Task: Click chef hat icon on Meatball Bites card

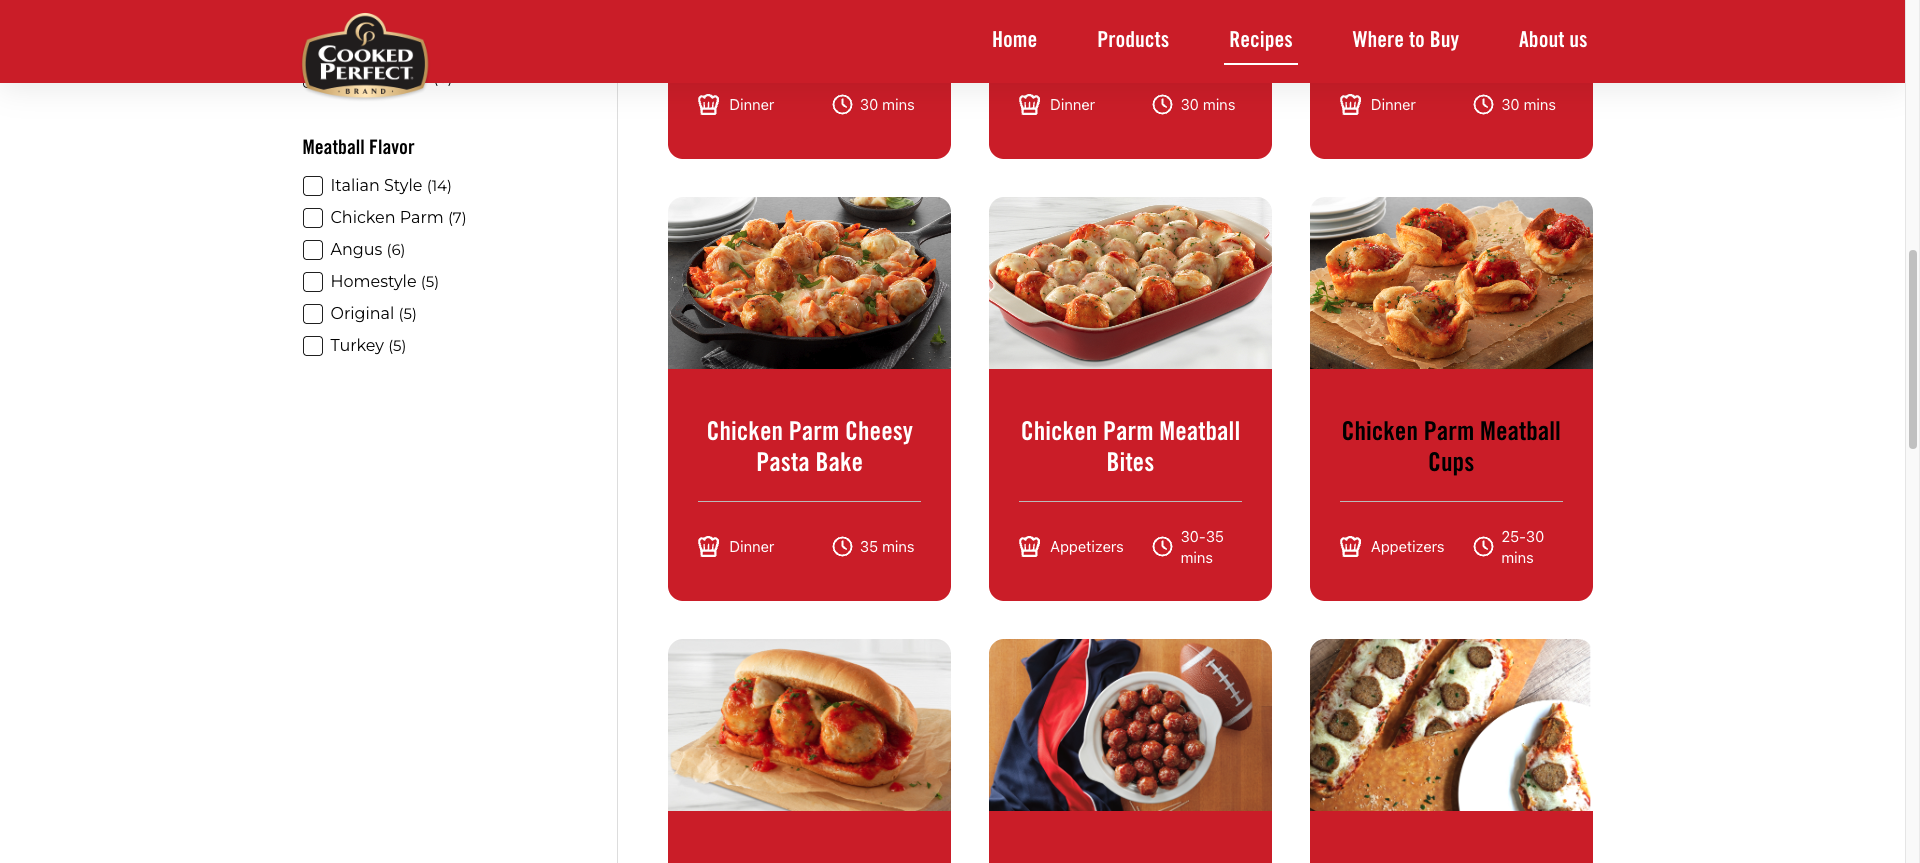Action: (x=1029, y=547)
